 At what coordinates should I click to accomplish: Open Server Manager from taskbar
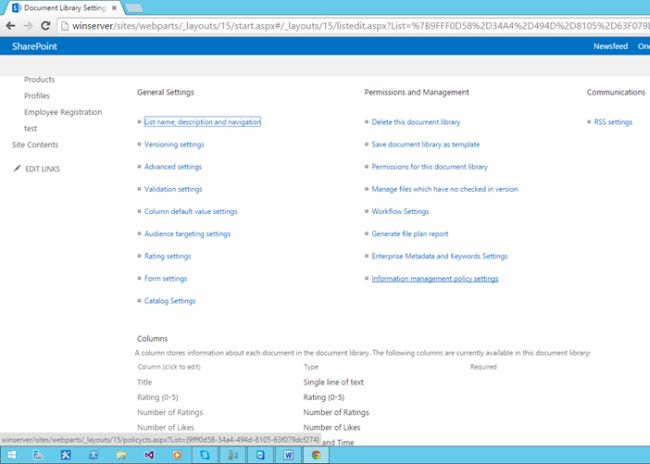38,455
